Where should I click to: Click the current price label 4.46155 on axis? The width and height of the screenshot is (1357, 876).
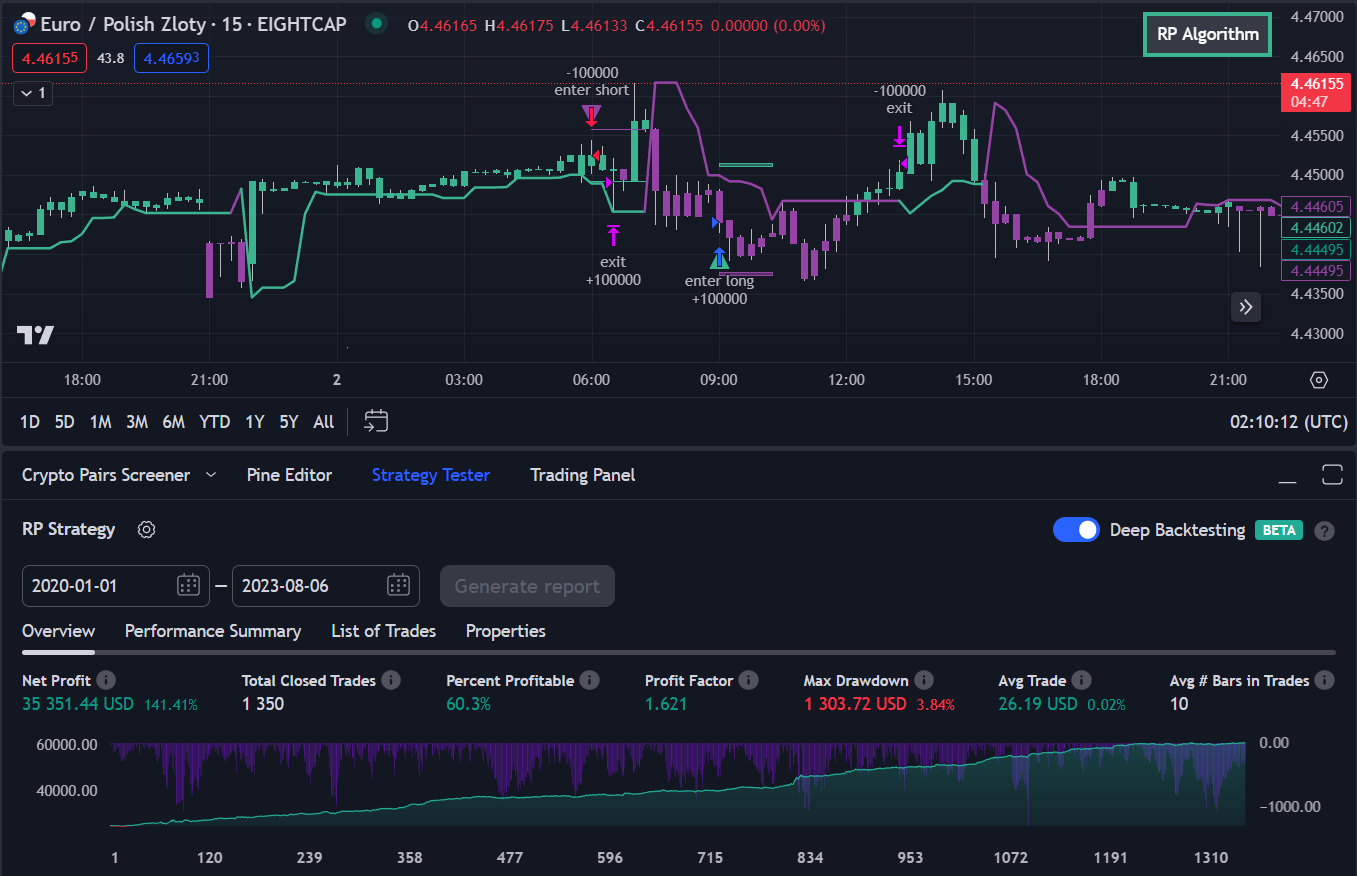1318,93
